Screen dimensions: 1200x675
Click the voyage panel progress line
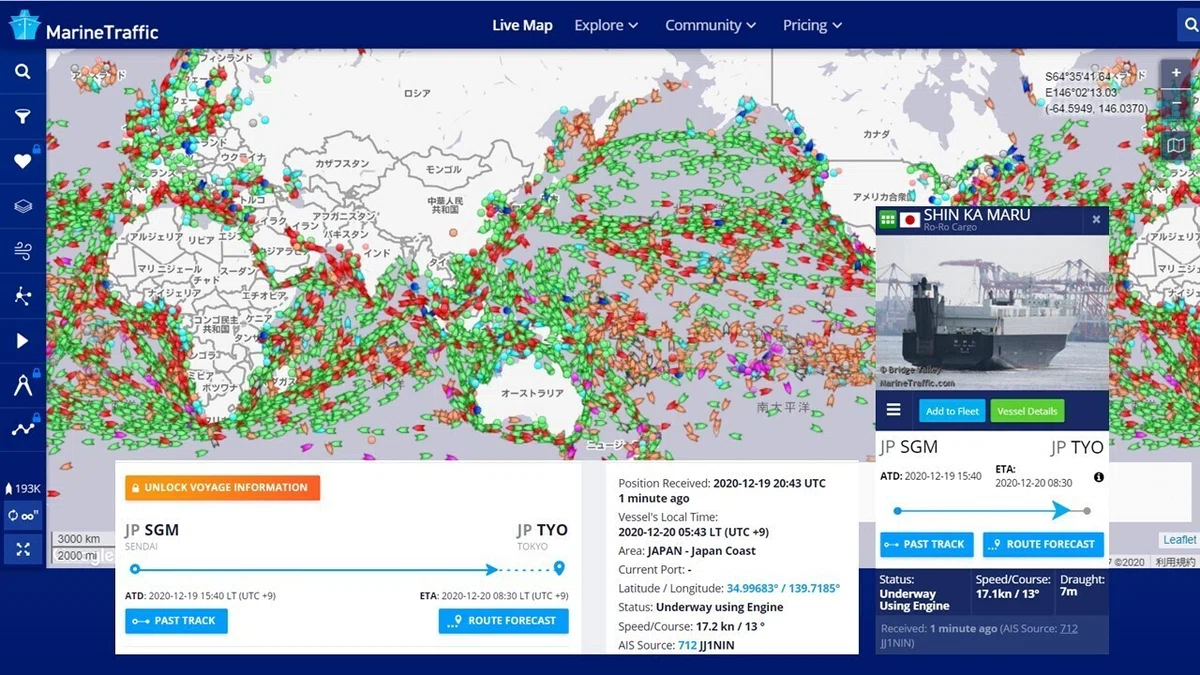(x=345, y=569)
